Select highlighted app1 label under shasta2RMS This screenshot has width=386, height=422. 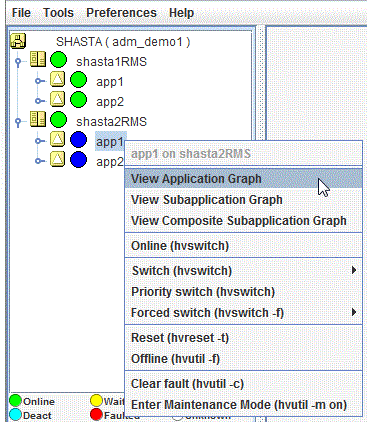[x=109, y=142]
